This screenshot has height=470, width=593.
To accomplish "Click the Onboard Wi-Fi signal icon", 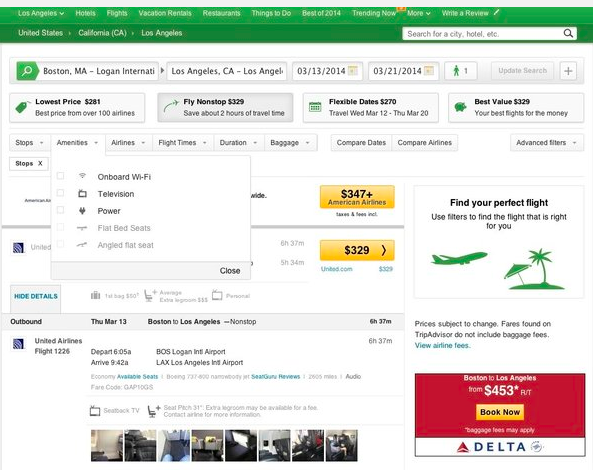I will [82, 176].
